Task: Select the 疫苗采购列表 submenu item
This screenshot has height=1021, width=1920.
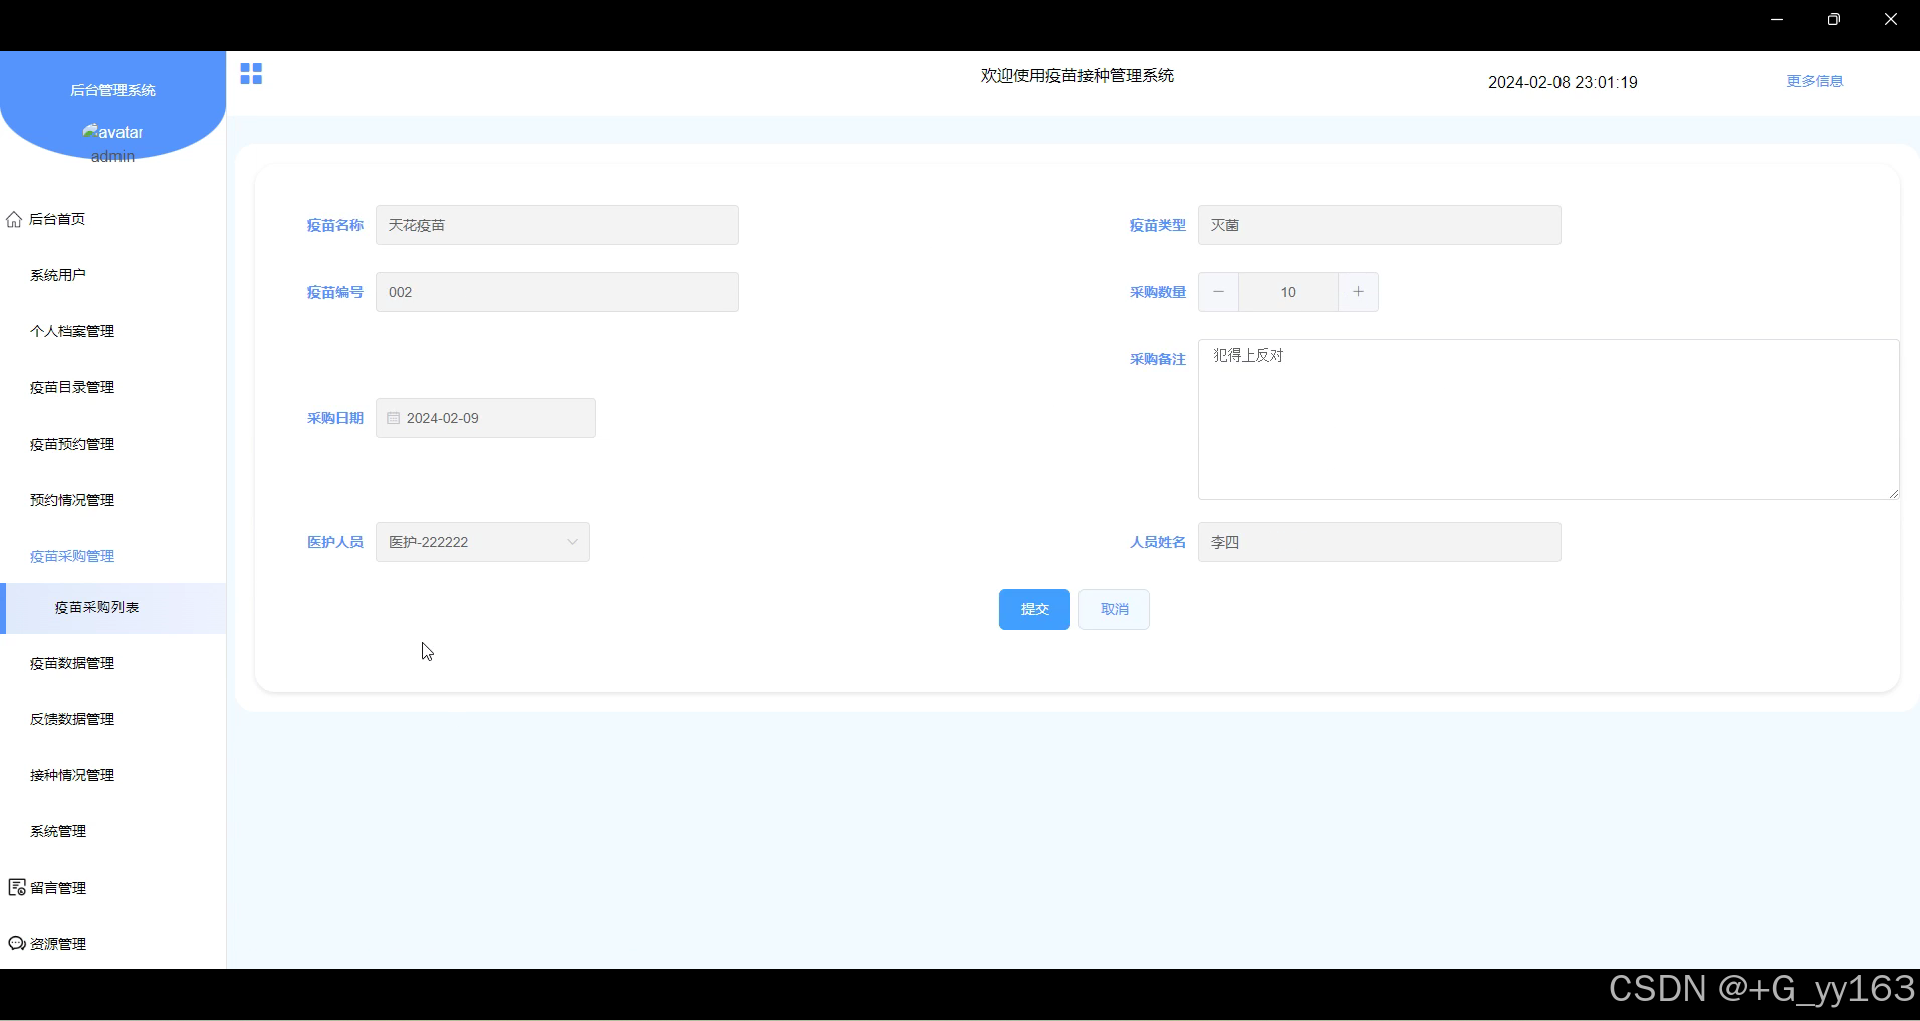Action: point(113,608)
